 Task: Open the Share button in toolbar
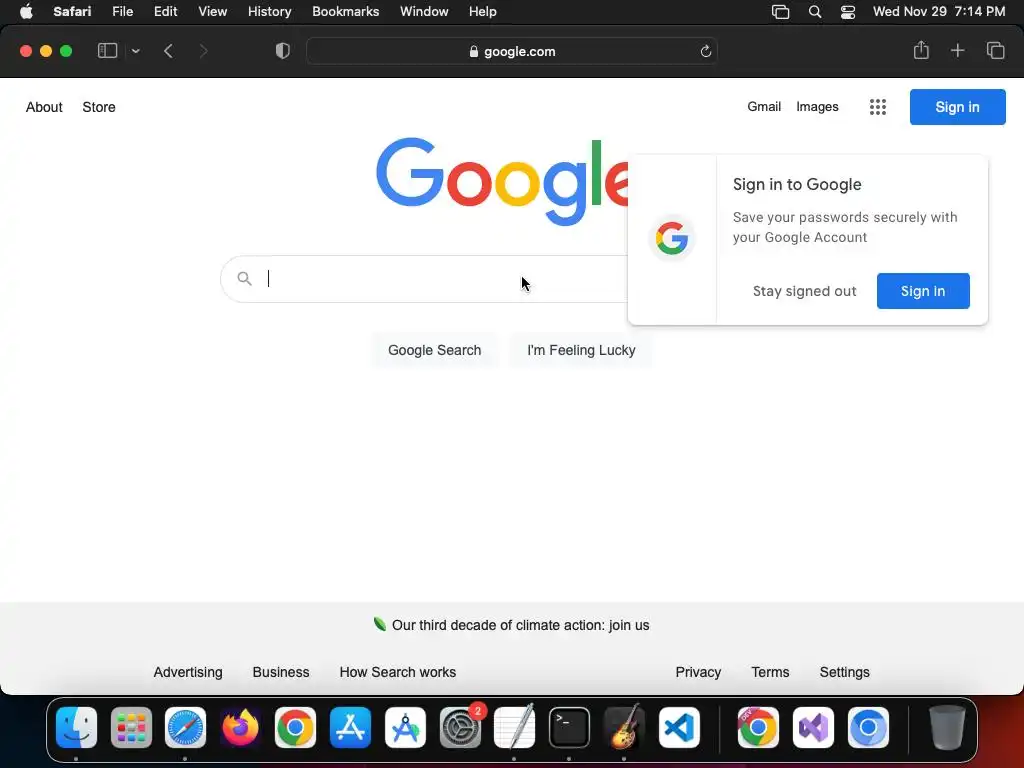coord(921,50)
